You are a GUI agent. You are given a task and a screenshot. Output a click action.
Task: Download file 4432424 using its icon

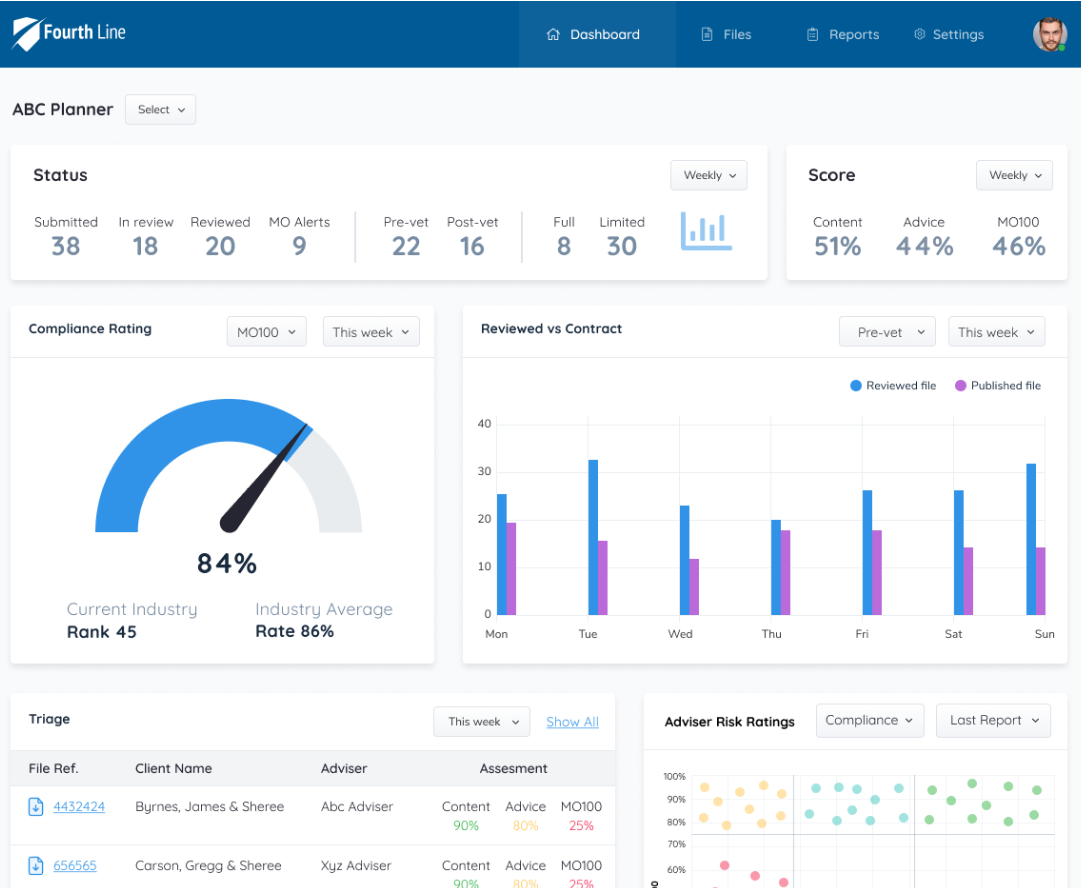coord(36,807)
